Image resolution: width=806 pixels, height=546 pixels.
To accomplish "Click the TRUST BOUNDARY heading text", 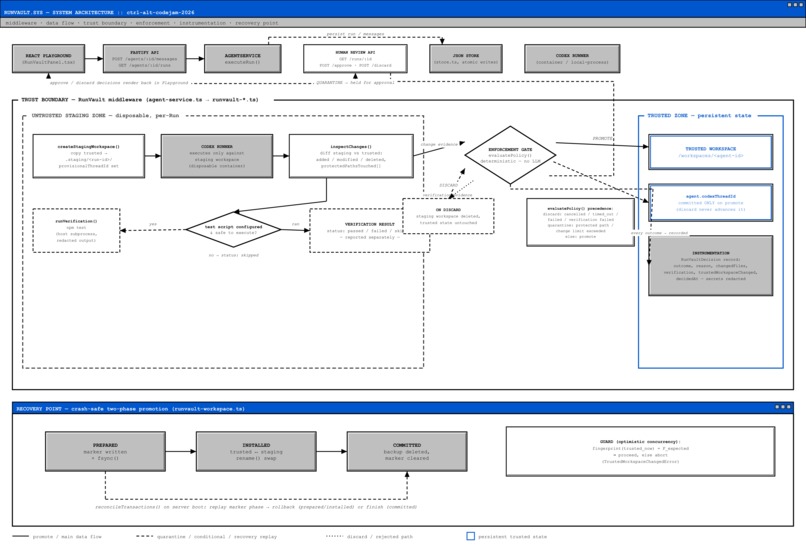I will [140, 100].
